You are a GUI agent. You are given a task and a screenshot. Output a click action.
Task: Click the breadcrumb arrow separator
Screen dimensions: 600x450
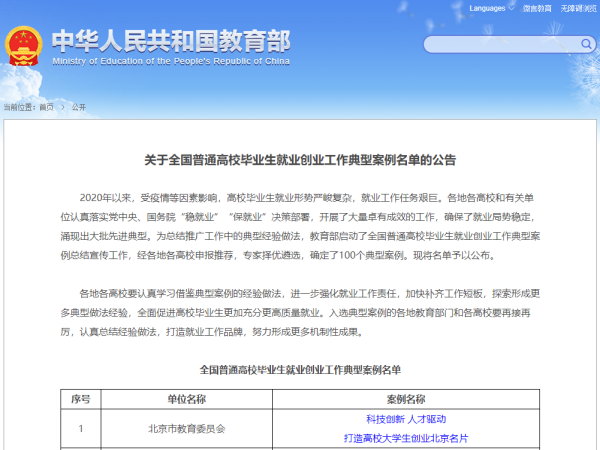tap(62, 106)
